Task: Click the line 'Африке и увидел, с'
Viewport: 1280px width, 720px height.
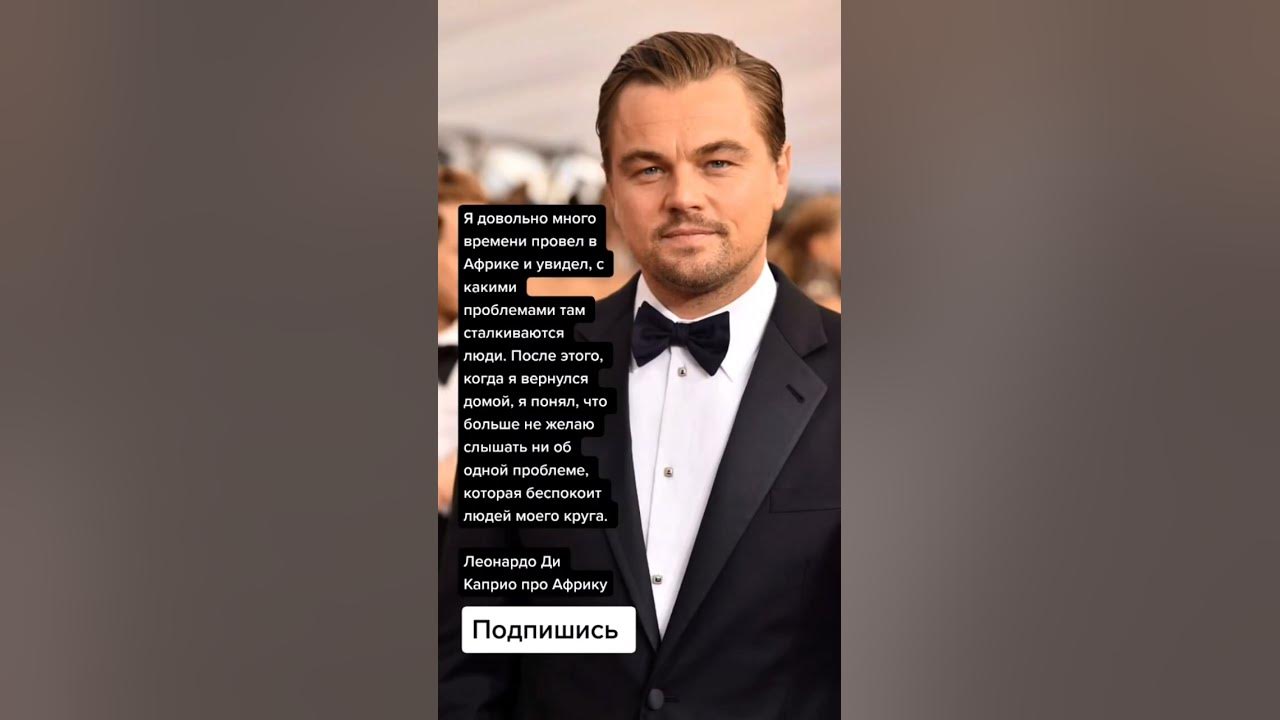Action: coord(535,264)
